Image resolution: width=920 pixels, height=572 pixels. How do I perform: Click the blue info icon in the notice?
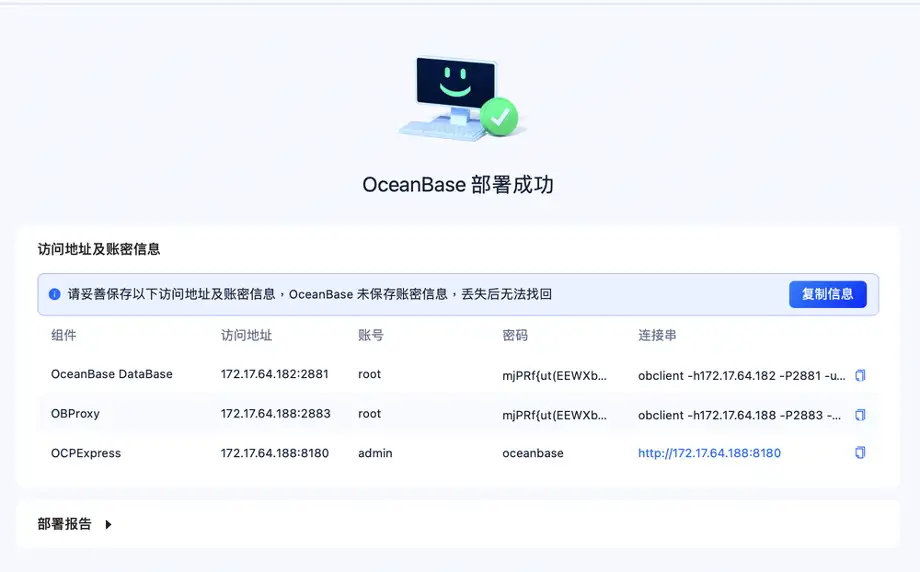55,294
